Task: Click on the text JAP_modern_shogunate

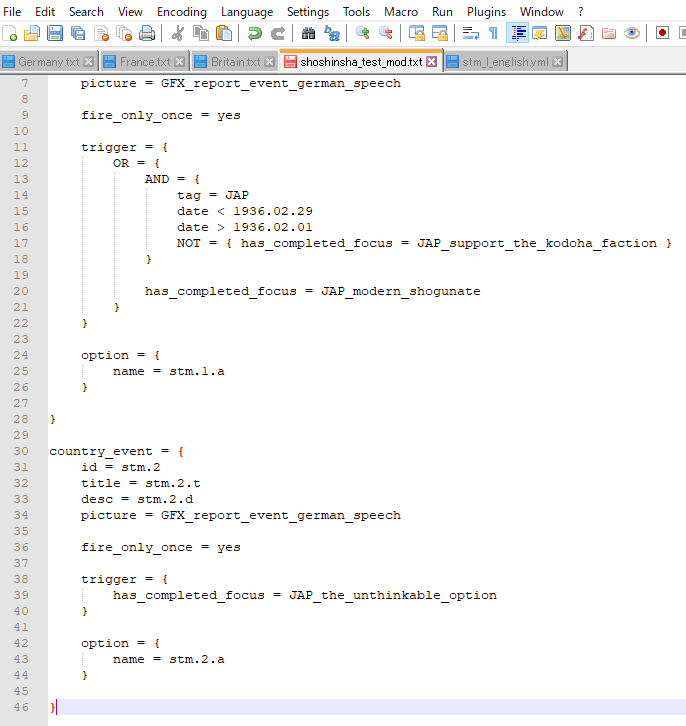Action: pyautogui.click(x=401, y=291)
